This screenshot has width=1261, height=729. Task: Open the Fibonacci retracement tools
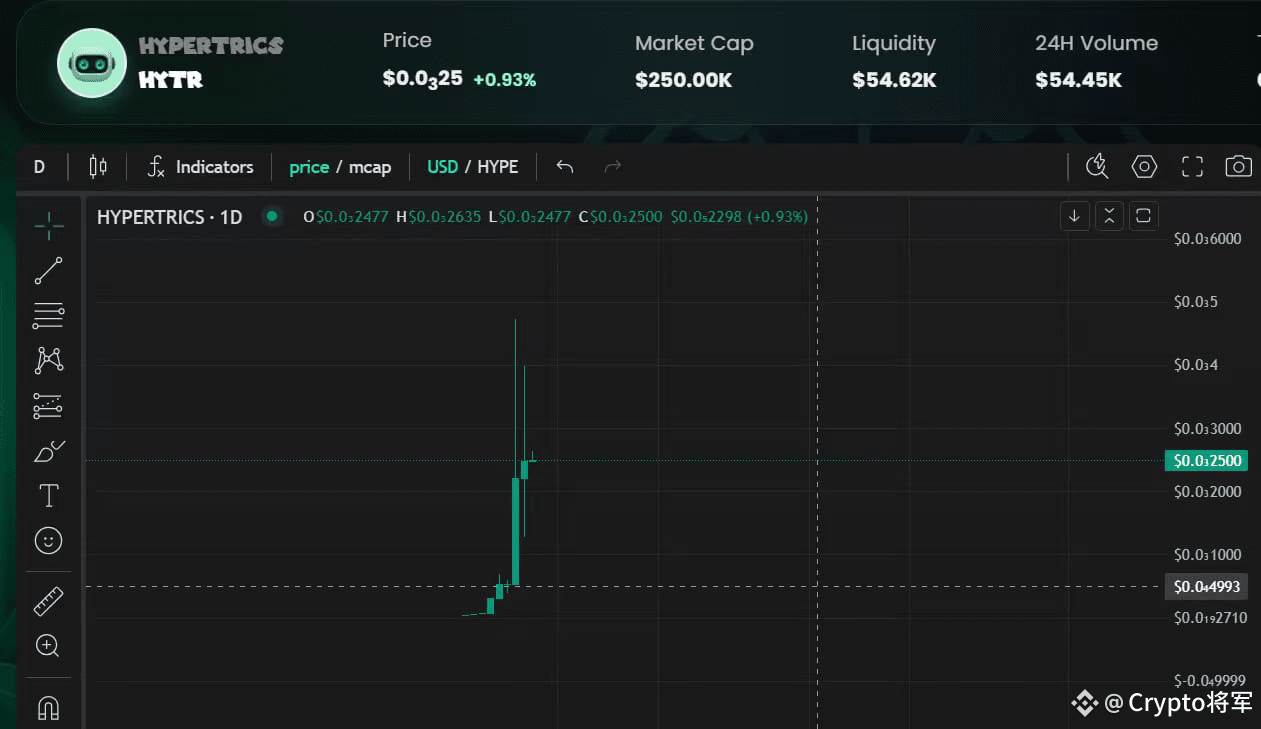point(48,316)
